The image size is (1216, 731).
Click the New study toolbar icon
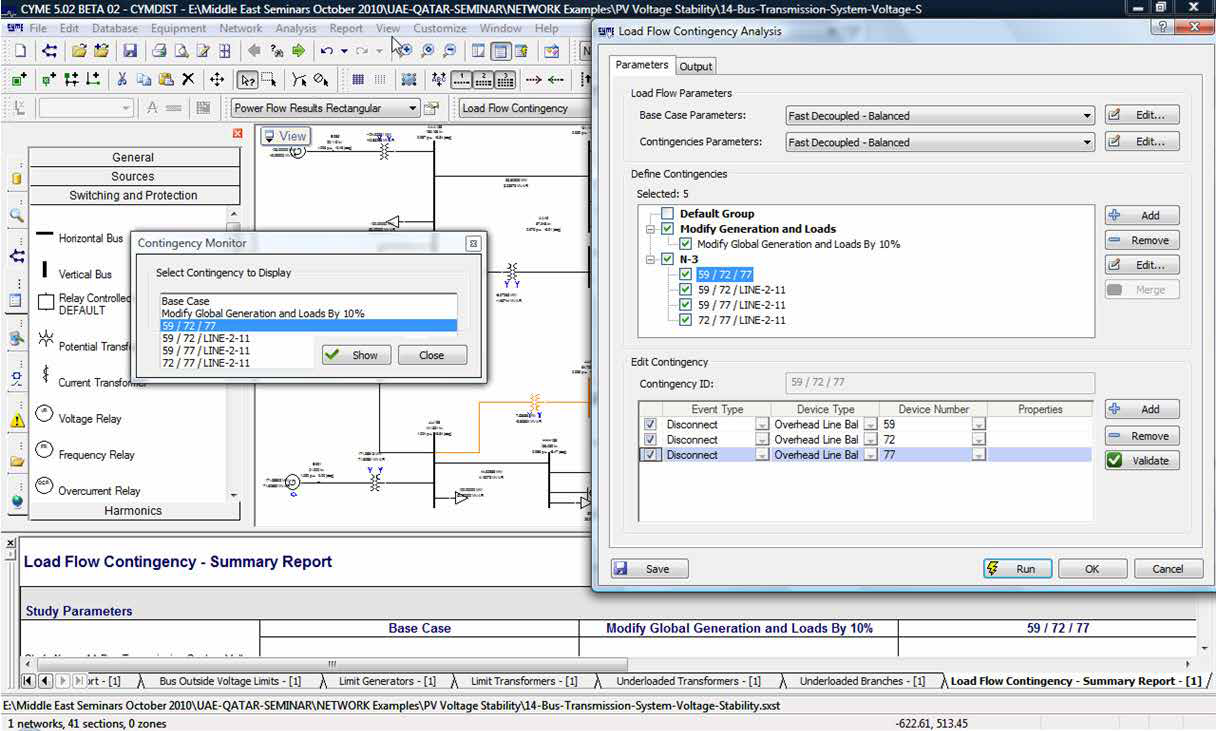[19, 51]
